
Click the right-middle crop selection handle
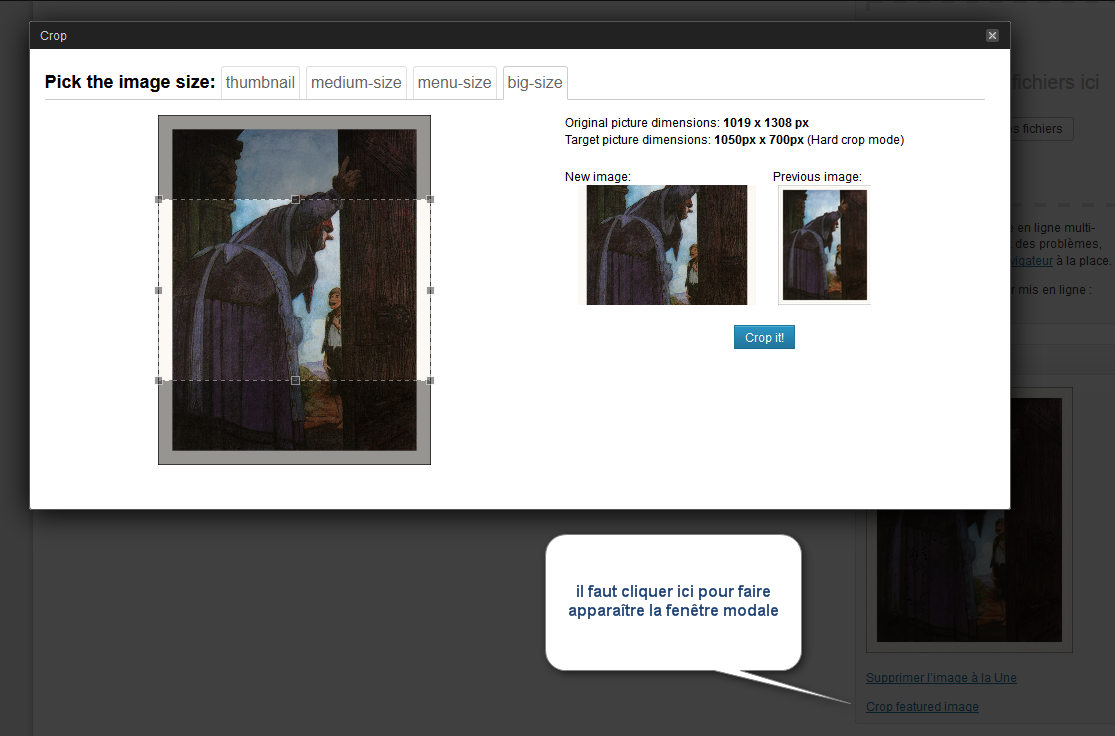[x=430, y=290]
